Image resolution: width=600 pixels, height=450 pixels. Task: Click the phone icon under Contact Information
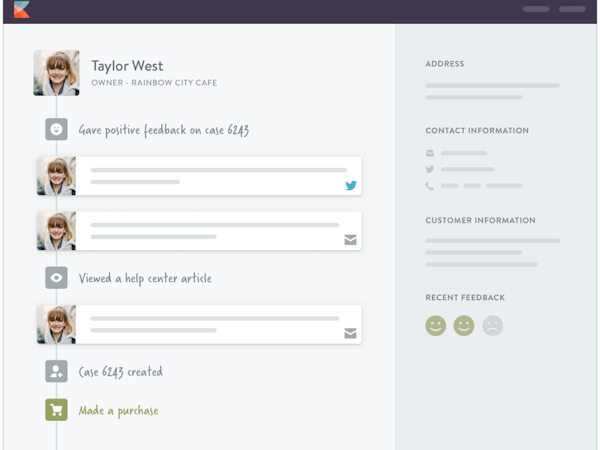(x=430, y=186)
